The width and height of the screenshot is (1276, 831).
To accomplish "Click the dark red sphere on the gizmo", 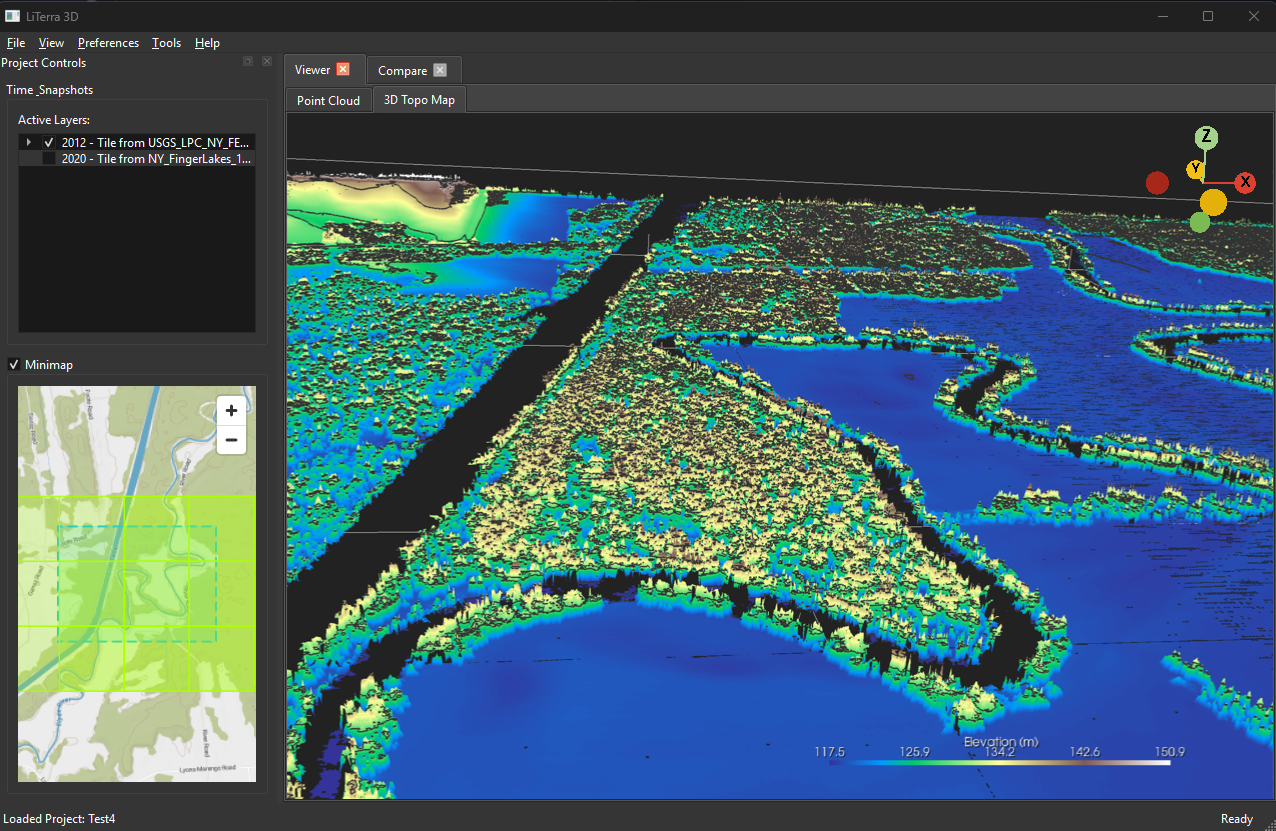I will [x=1157, y=182].
